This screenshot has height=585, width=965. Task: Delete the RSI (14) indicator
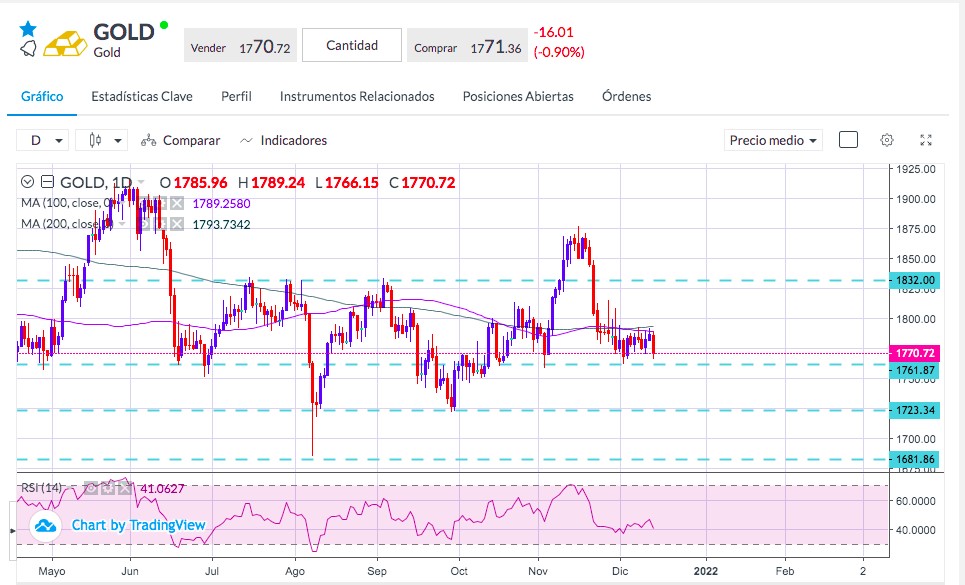[x=124, y=488]
